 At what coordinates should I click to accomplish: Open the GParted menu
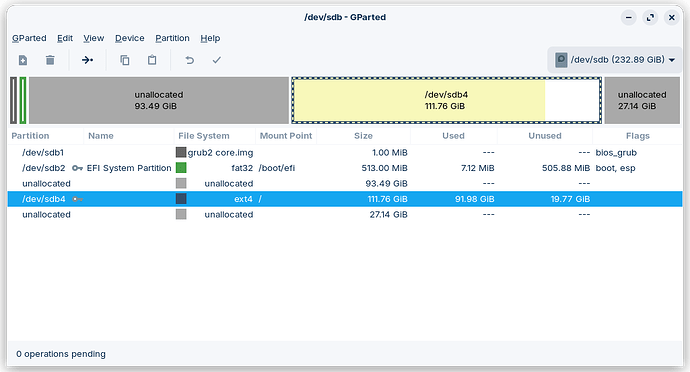(x=29, y=38)
